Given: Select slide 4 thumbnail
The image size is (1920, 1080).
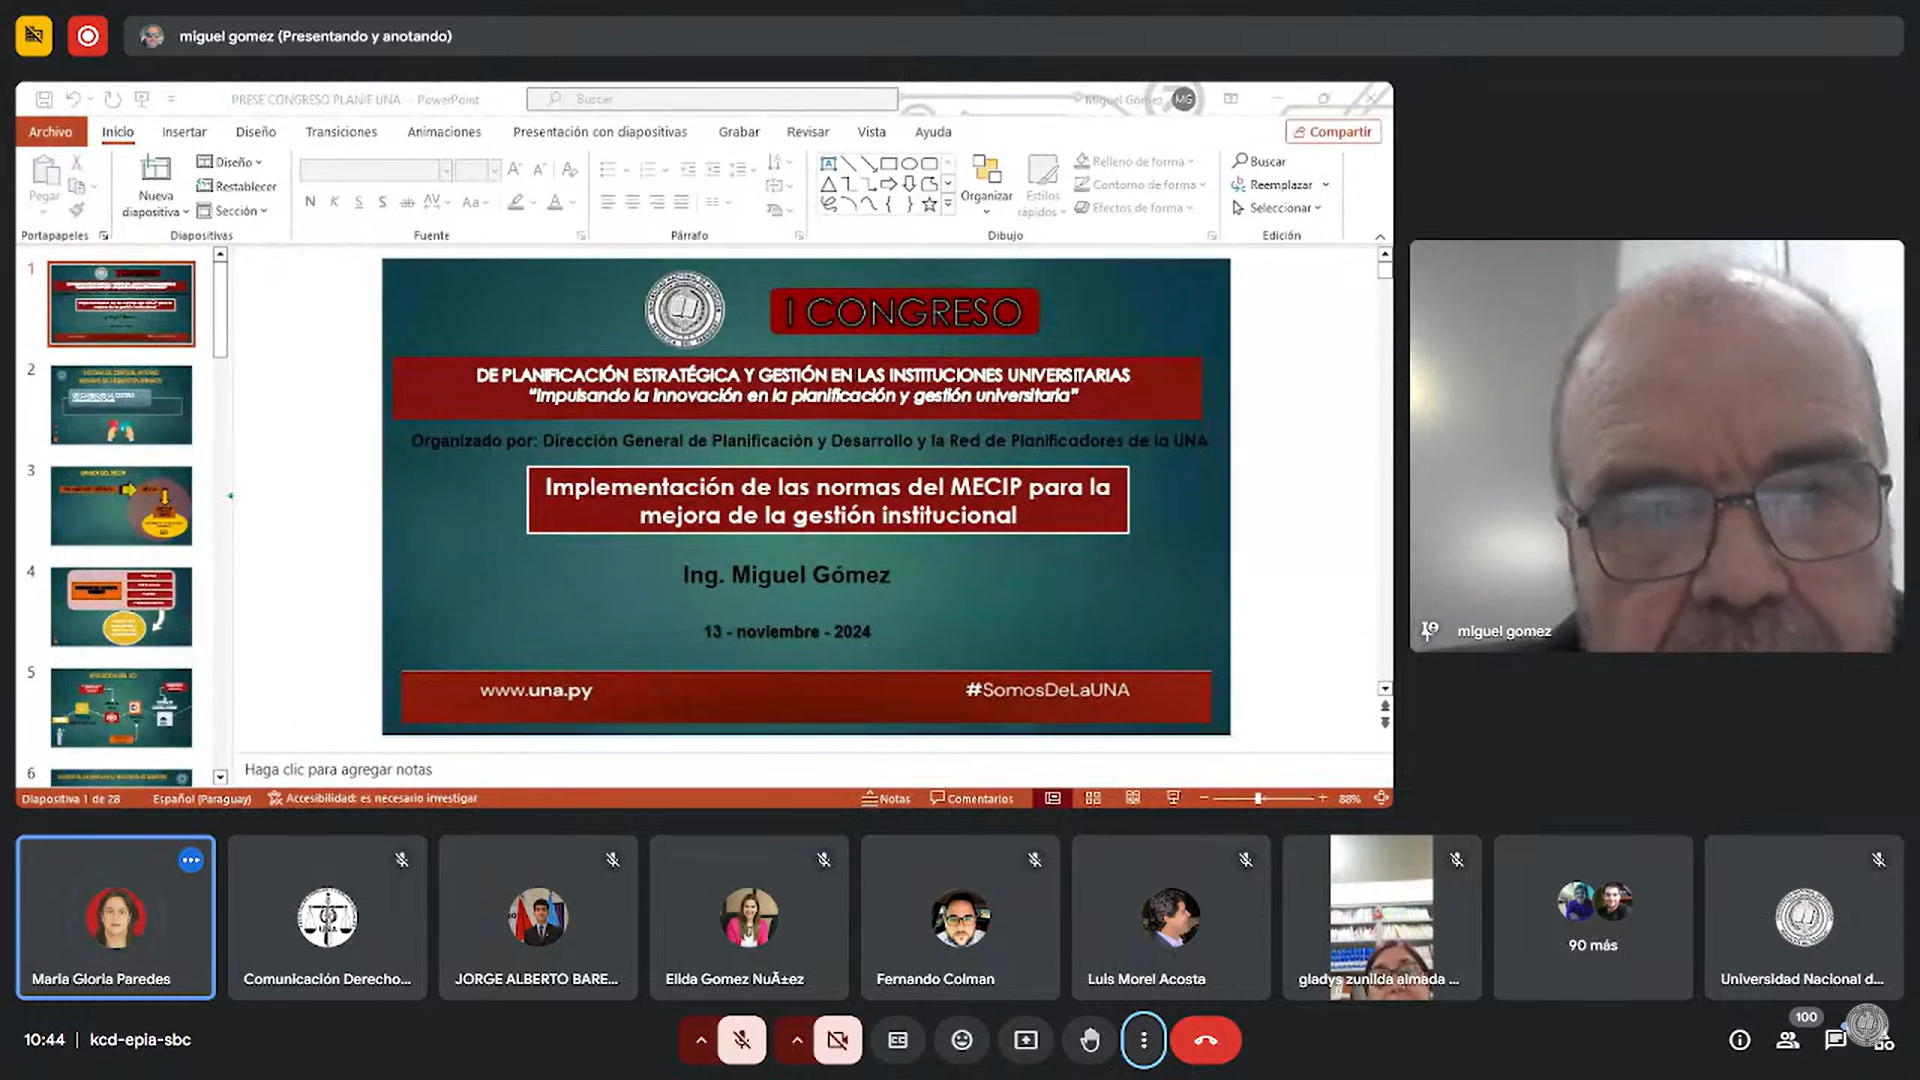Looking at the screenshot, I should pos(121,607).
